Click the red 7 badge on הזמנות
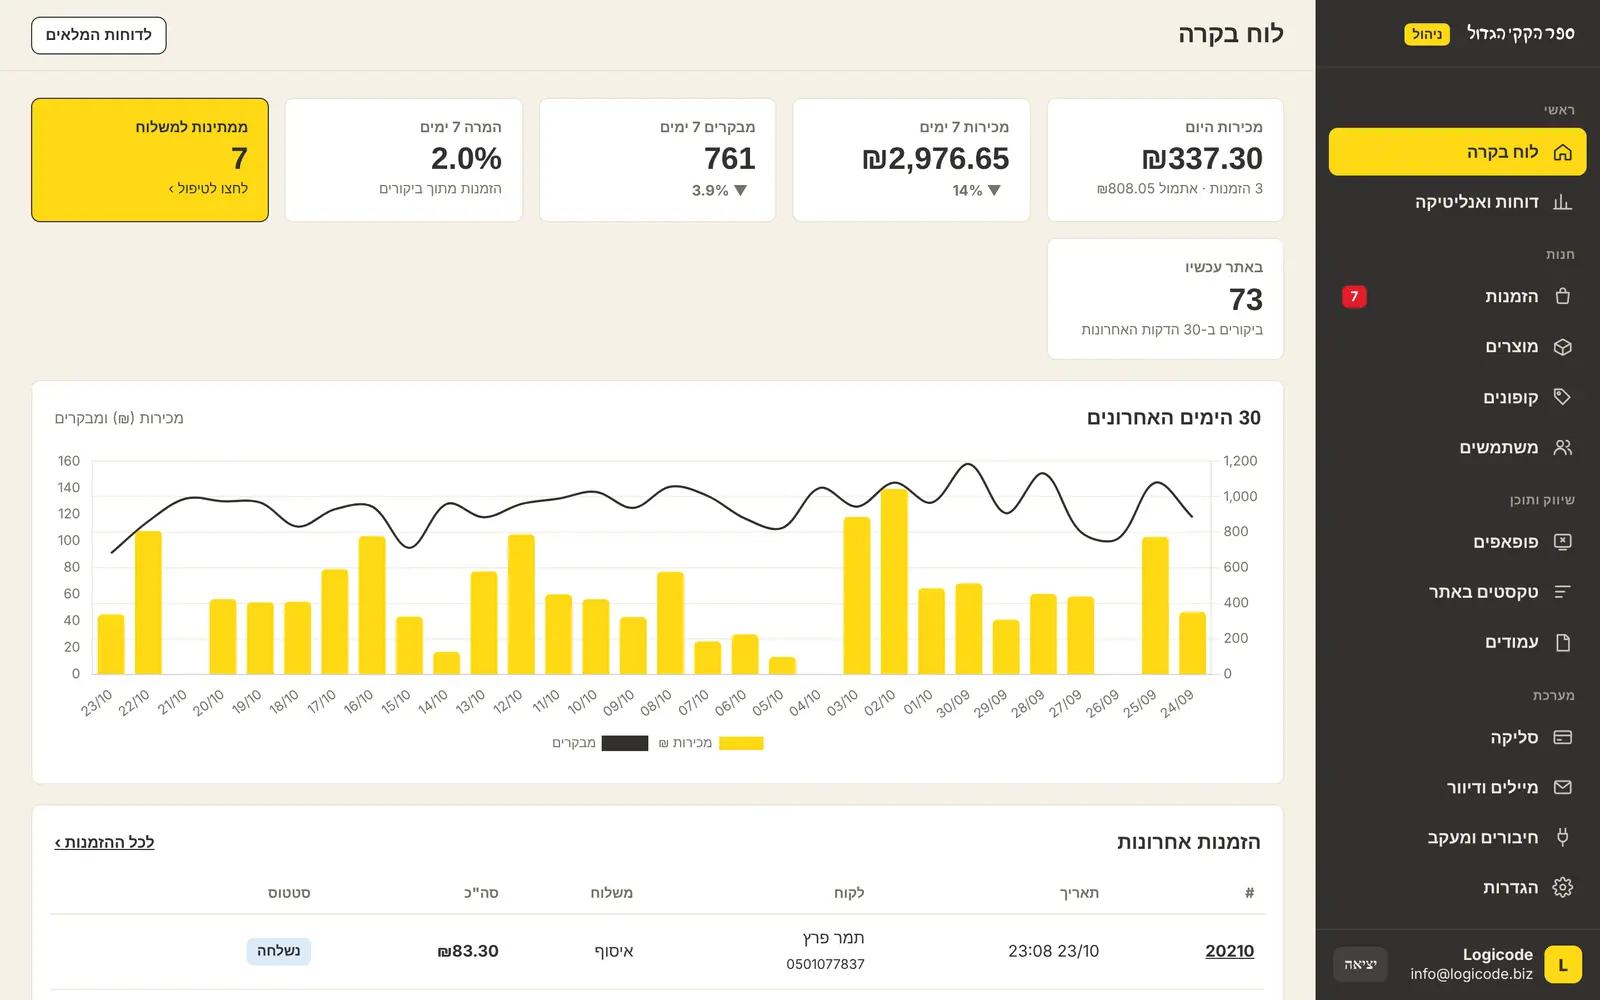 click(x=1354, y=297)
